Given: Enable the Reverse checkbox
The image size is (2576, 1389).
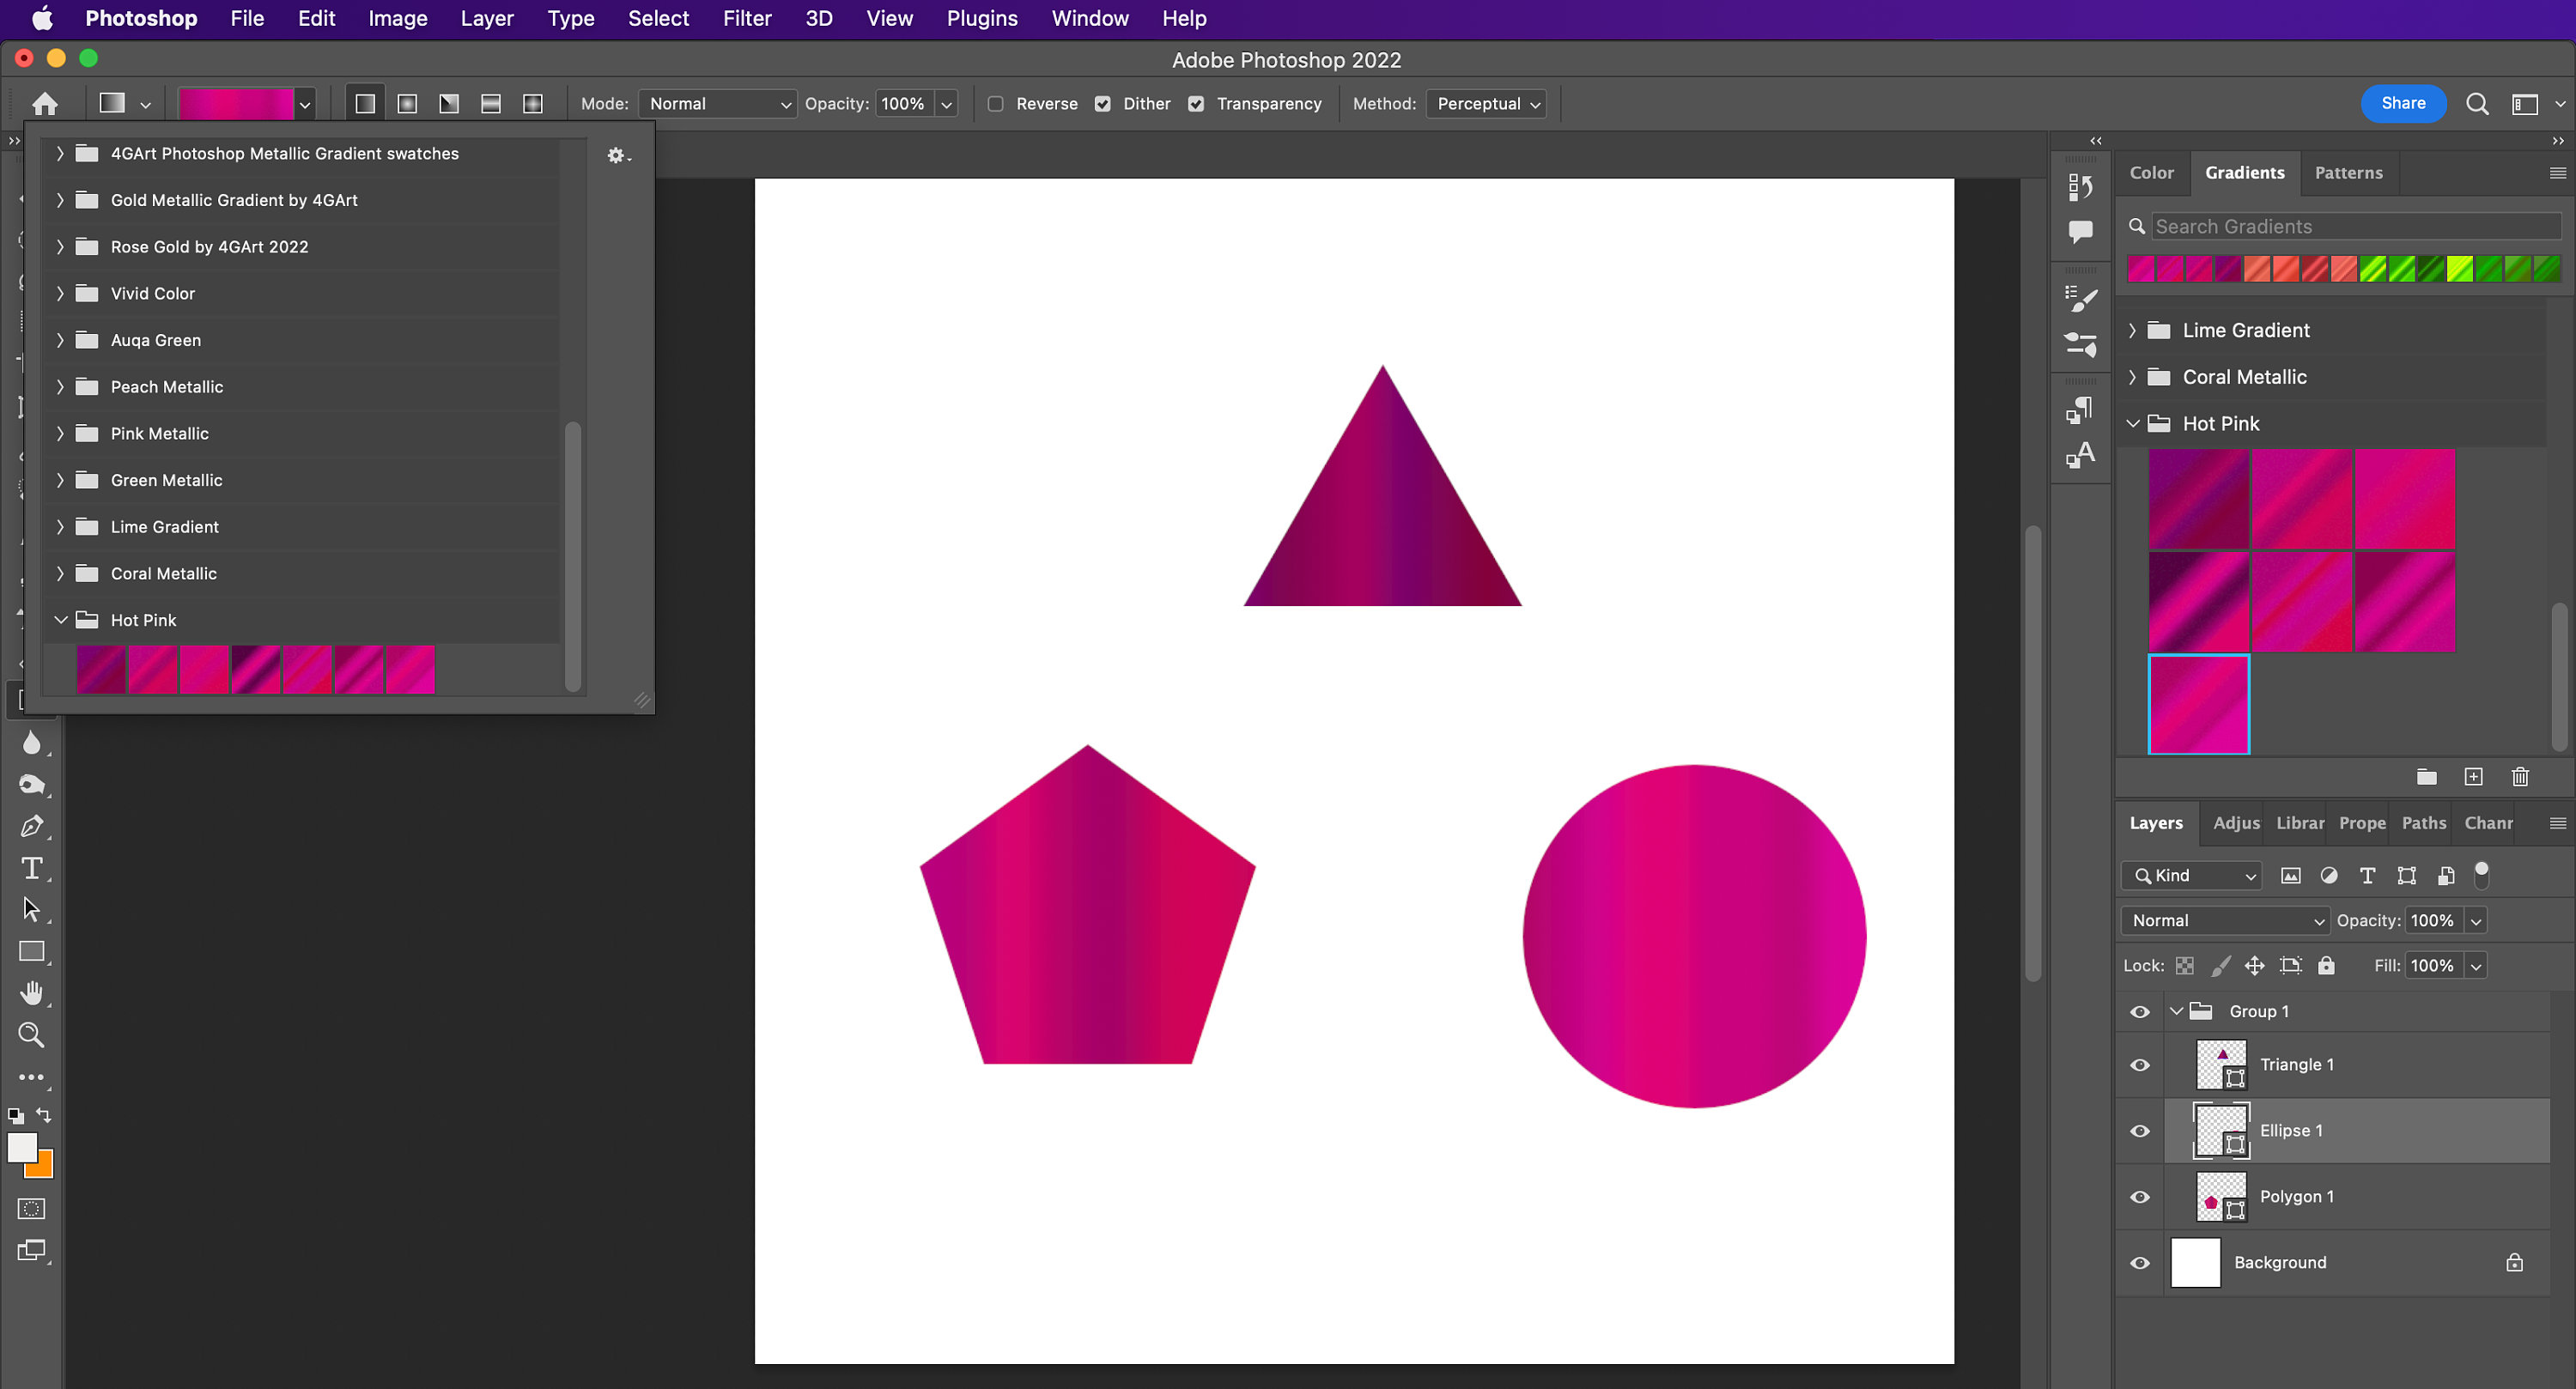Looking at the screenshot, I should [x=995, y=103].
